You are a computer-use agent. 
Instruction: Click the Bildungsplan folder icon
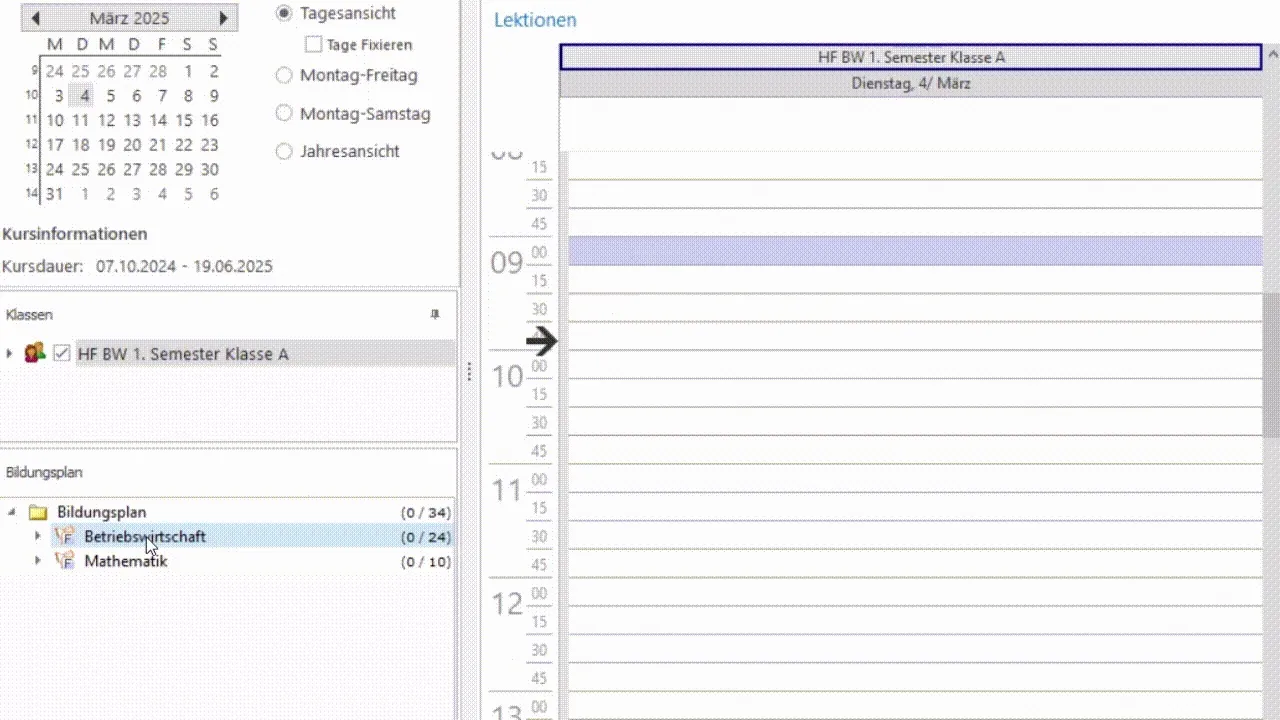pyautogui.click(x=38, y=512)
